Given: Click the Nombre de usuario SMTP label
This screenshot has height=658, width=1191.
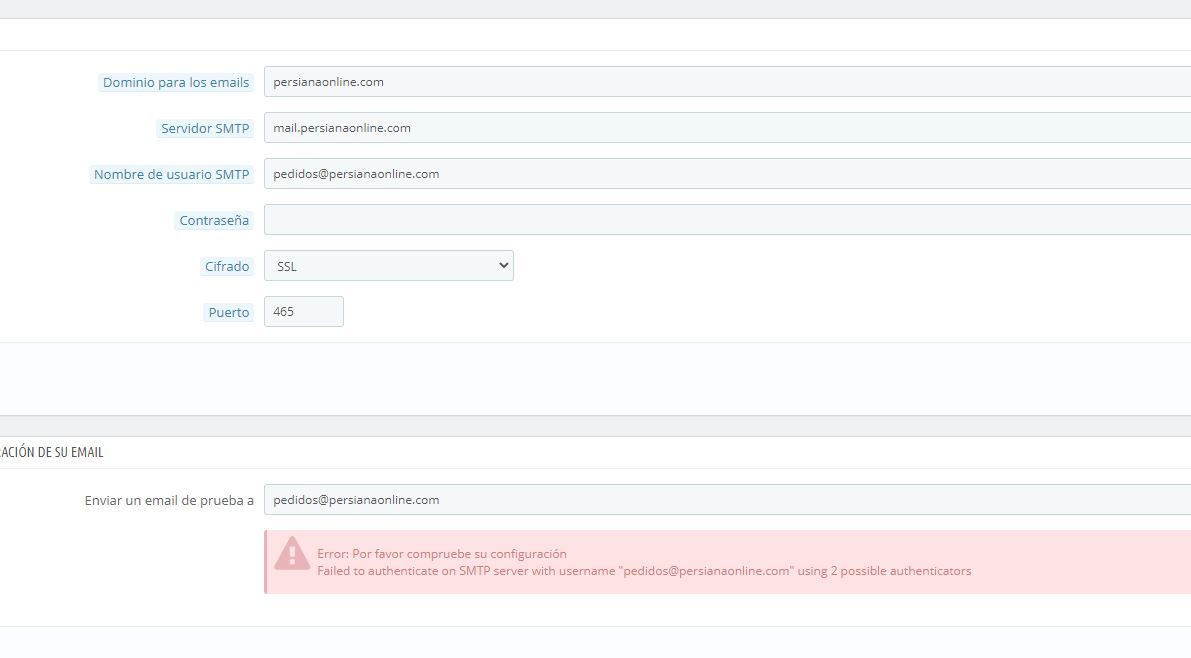Looking at the screenshot, I should pos(171,174).
